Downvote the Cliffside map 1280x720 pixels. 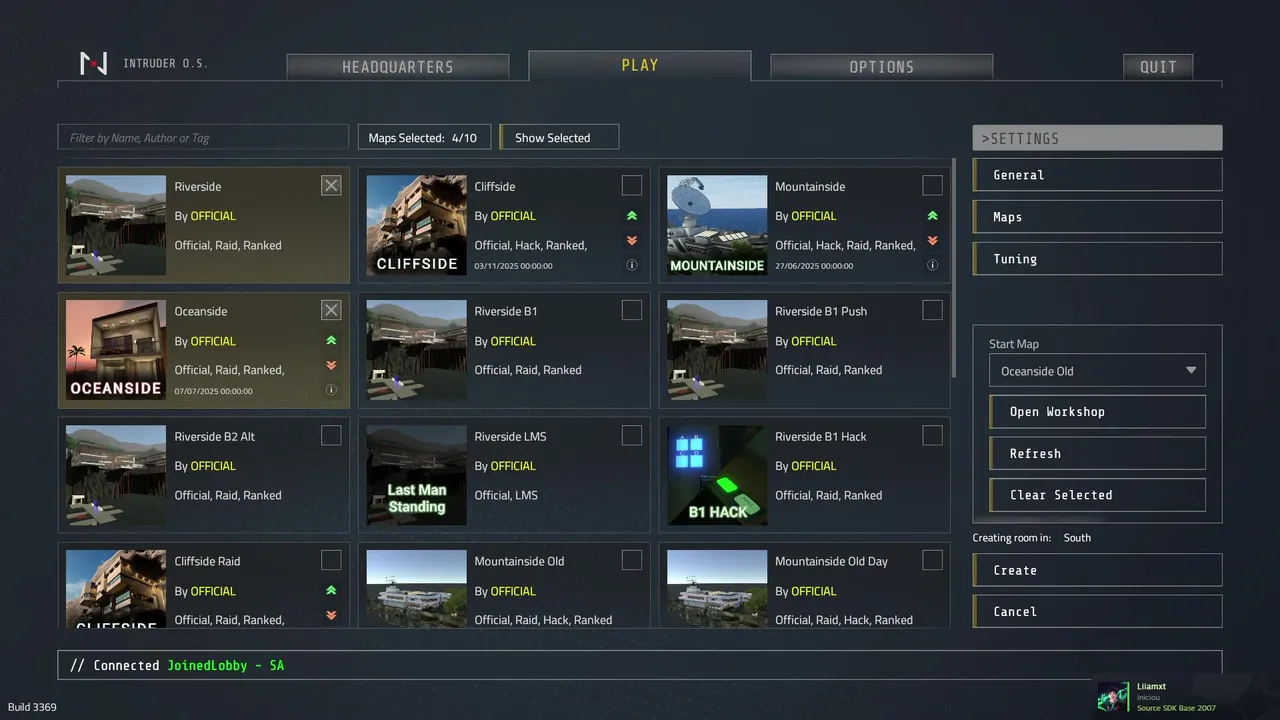point(632,241)
